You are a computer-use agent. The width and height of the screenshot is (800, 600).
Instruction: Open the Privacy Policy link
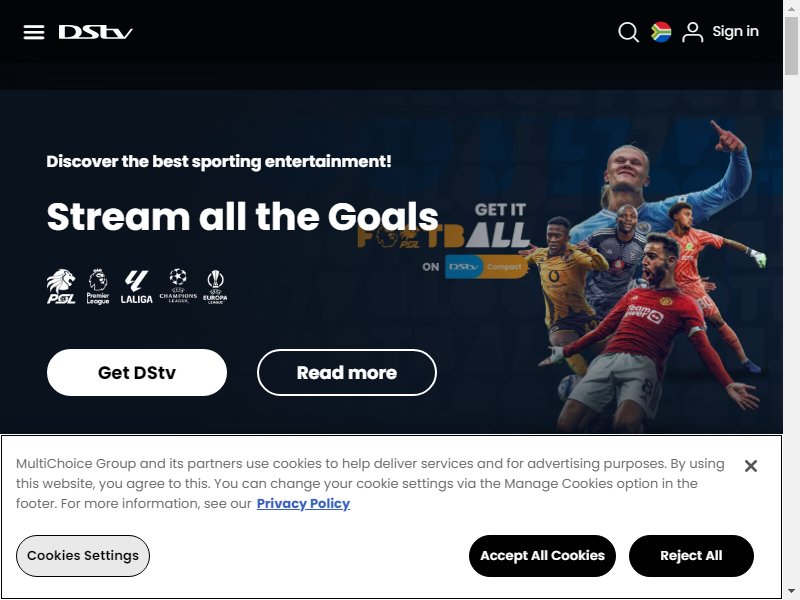303,504
